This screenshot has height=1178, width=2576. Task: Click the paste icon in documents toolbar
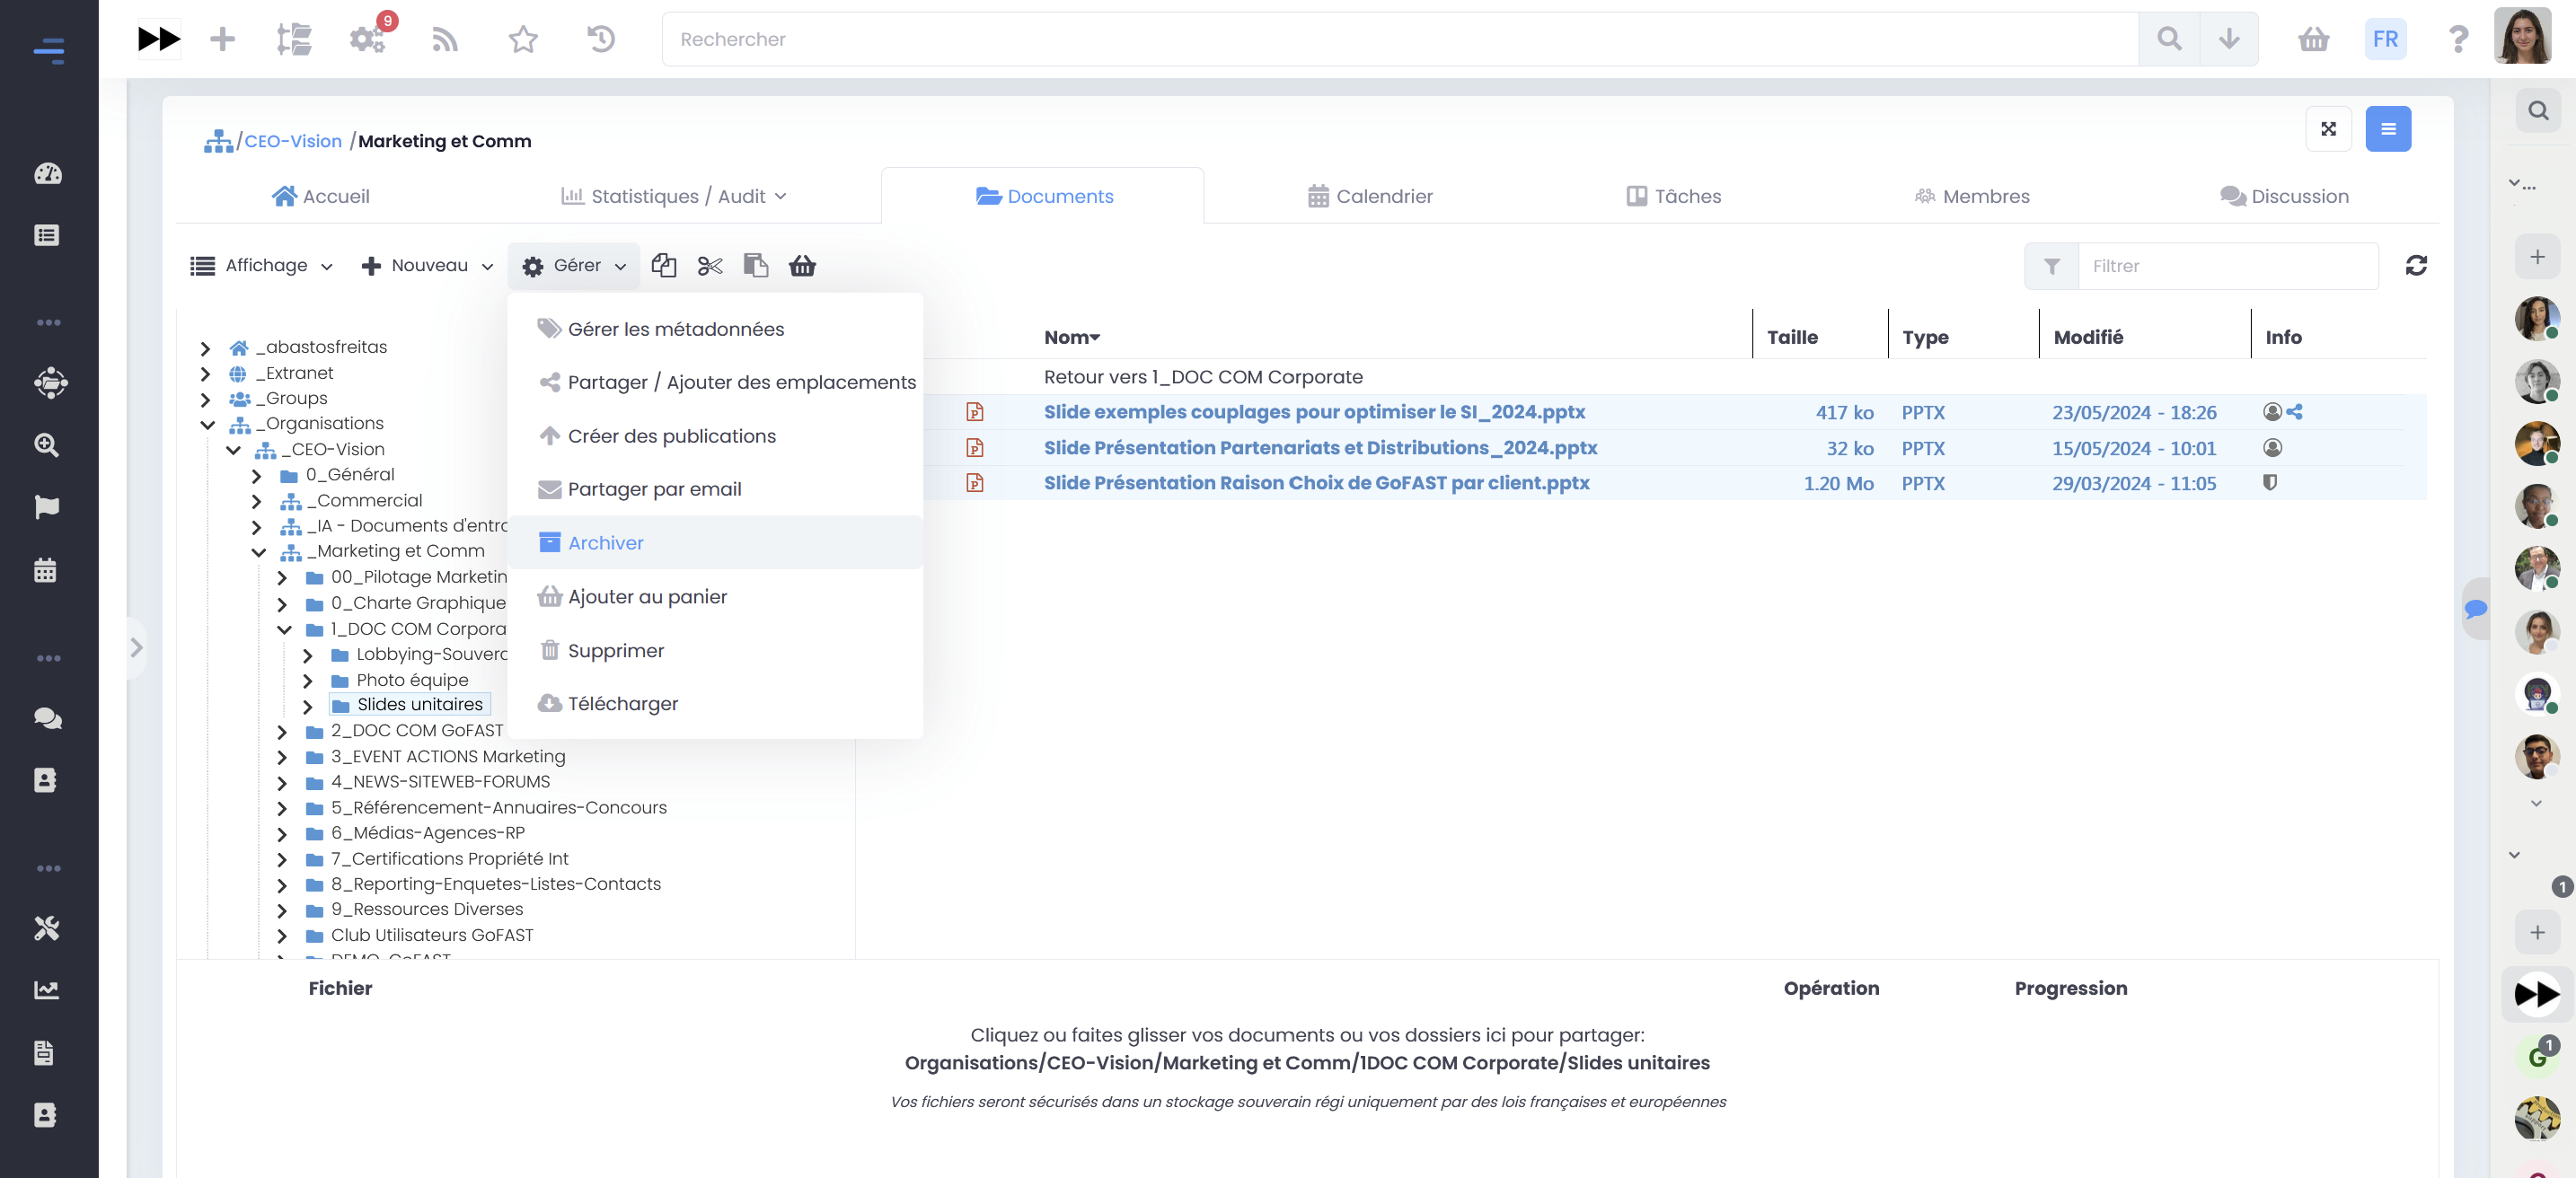pyautogui.click(x=756, y=266)
